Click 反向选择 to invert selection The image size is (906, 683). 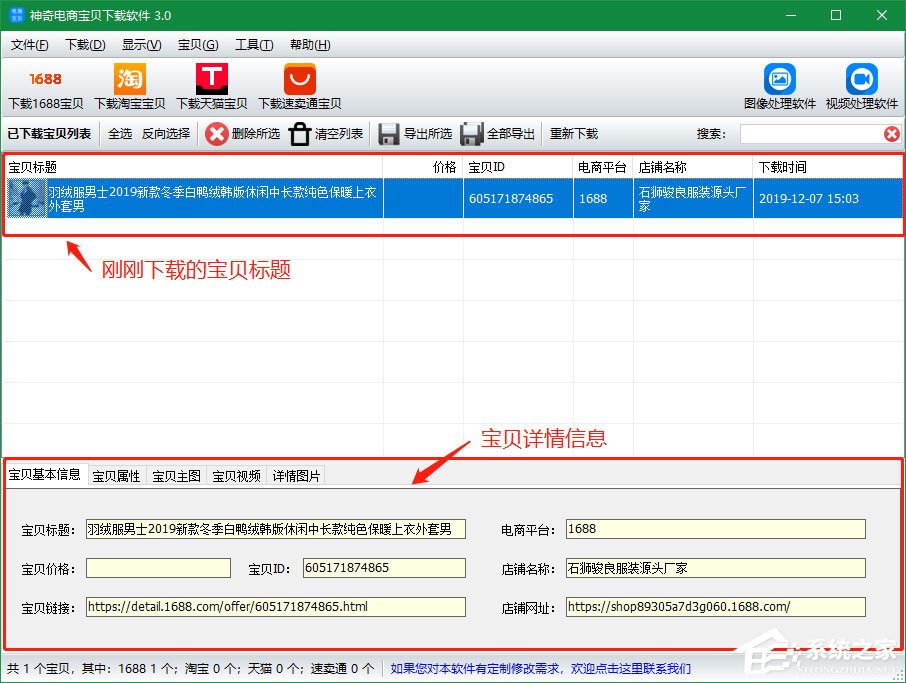[x=166, y=133]
